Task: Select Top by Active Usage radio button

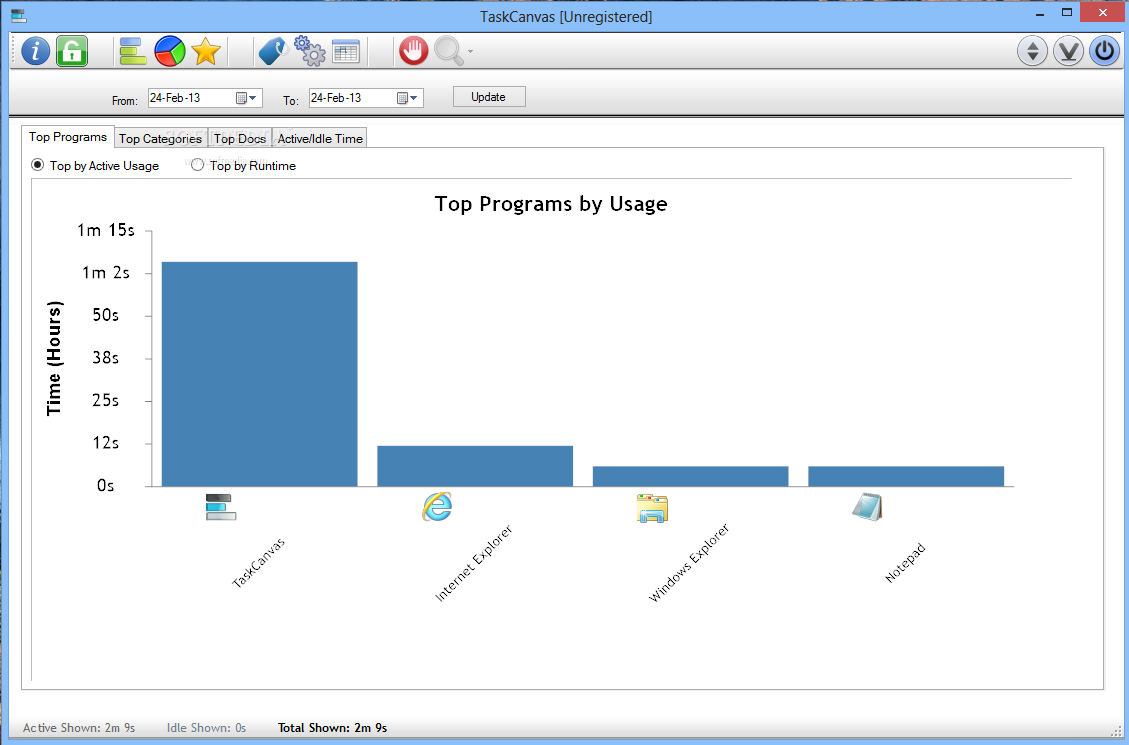Action: [37, 165]
